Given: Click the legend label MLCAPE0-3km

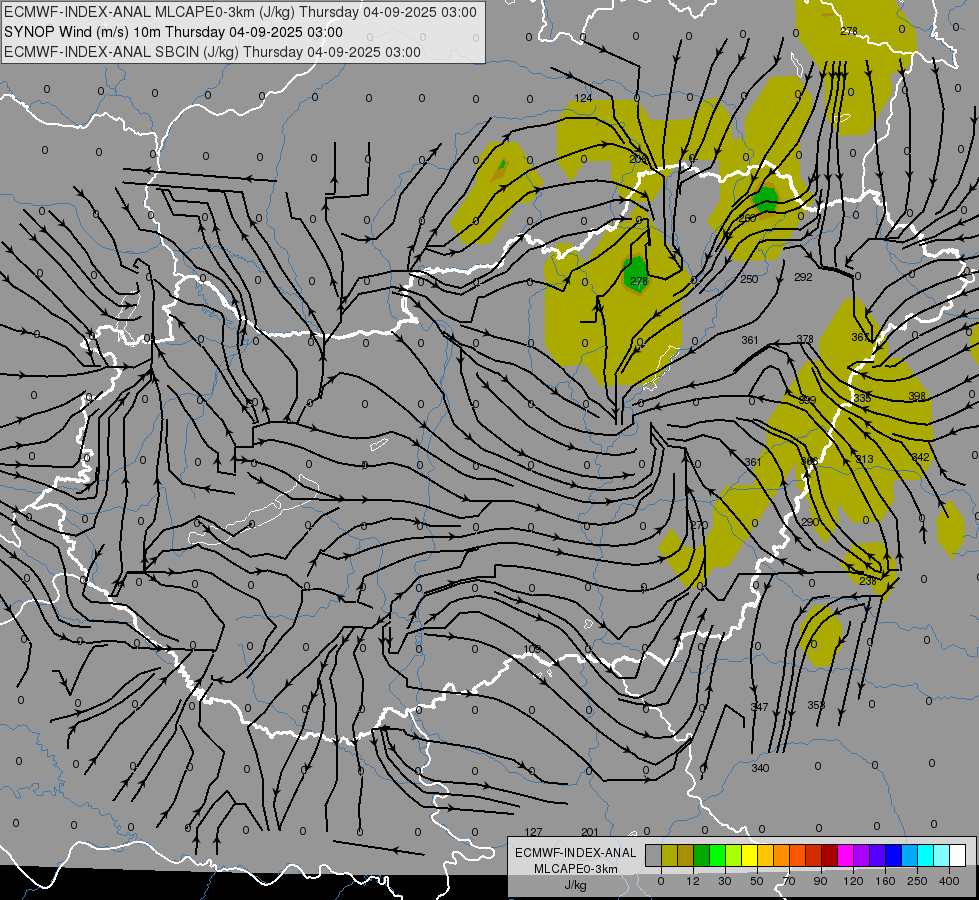Looking at the screenshot, I should point(575,869).
